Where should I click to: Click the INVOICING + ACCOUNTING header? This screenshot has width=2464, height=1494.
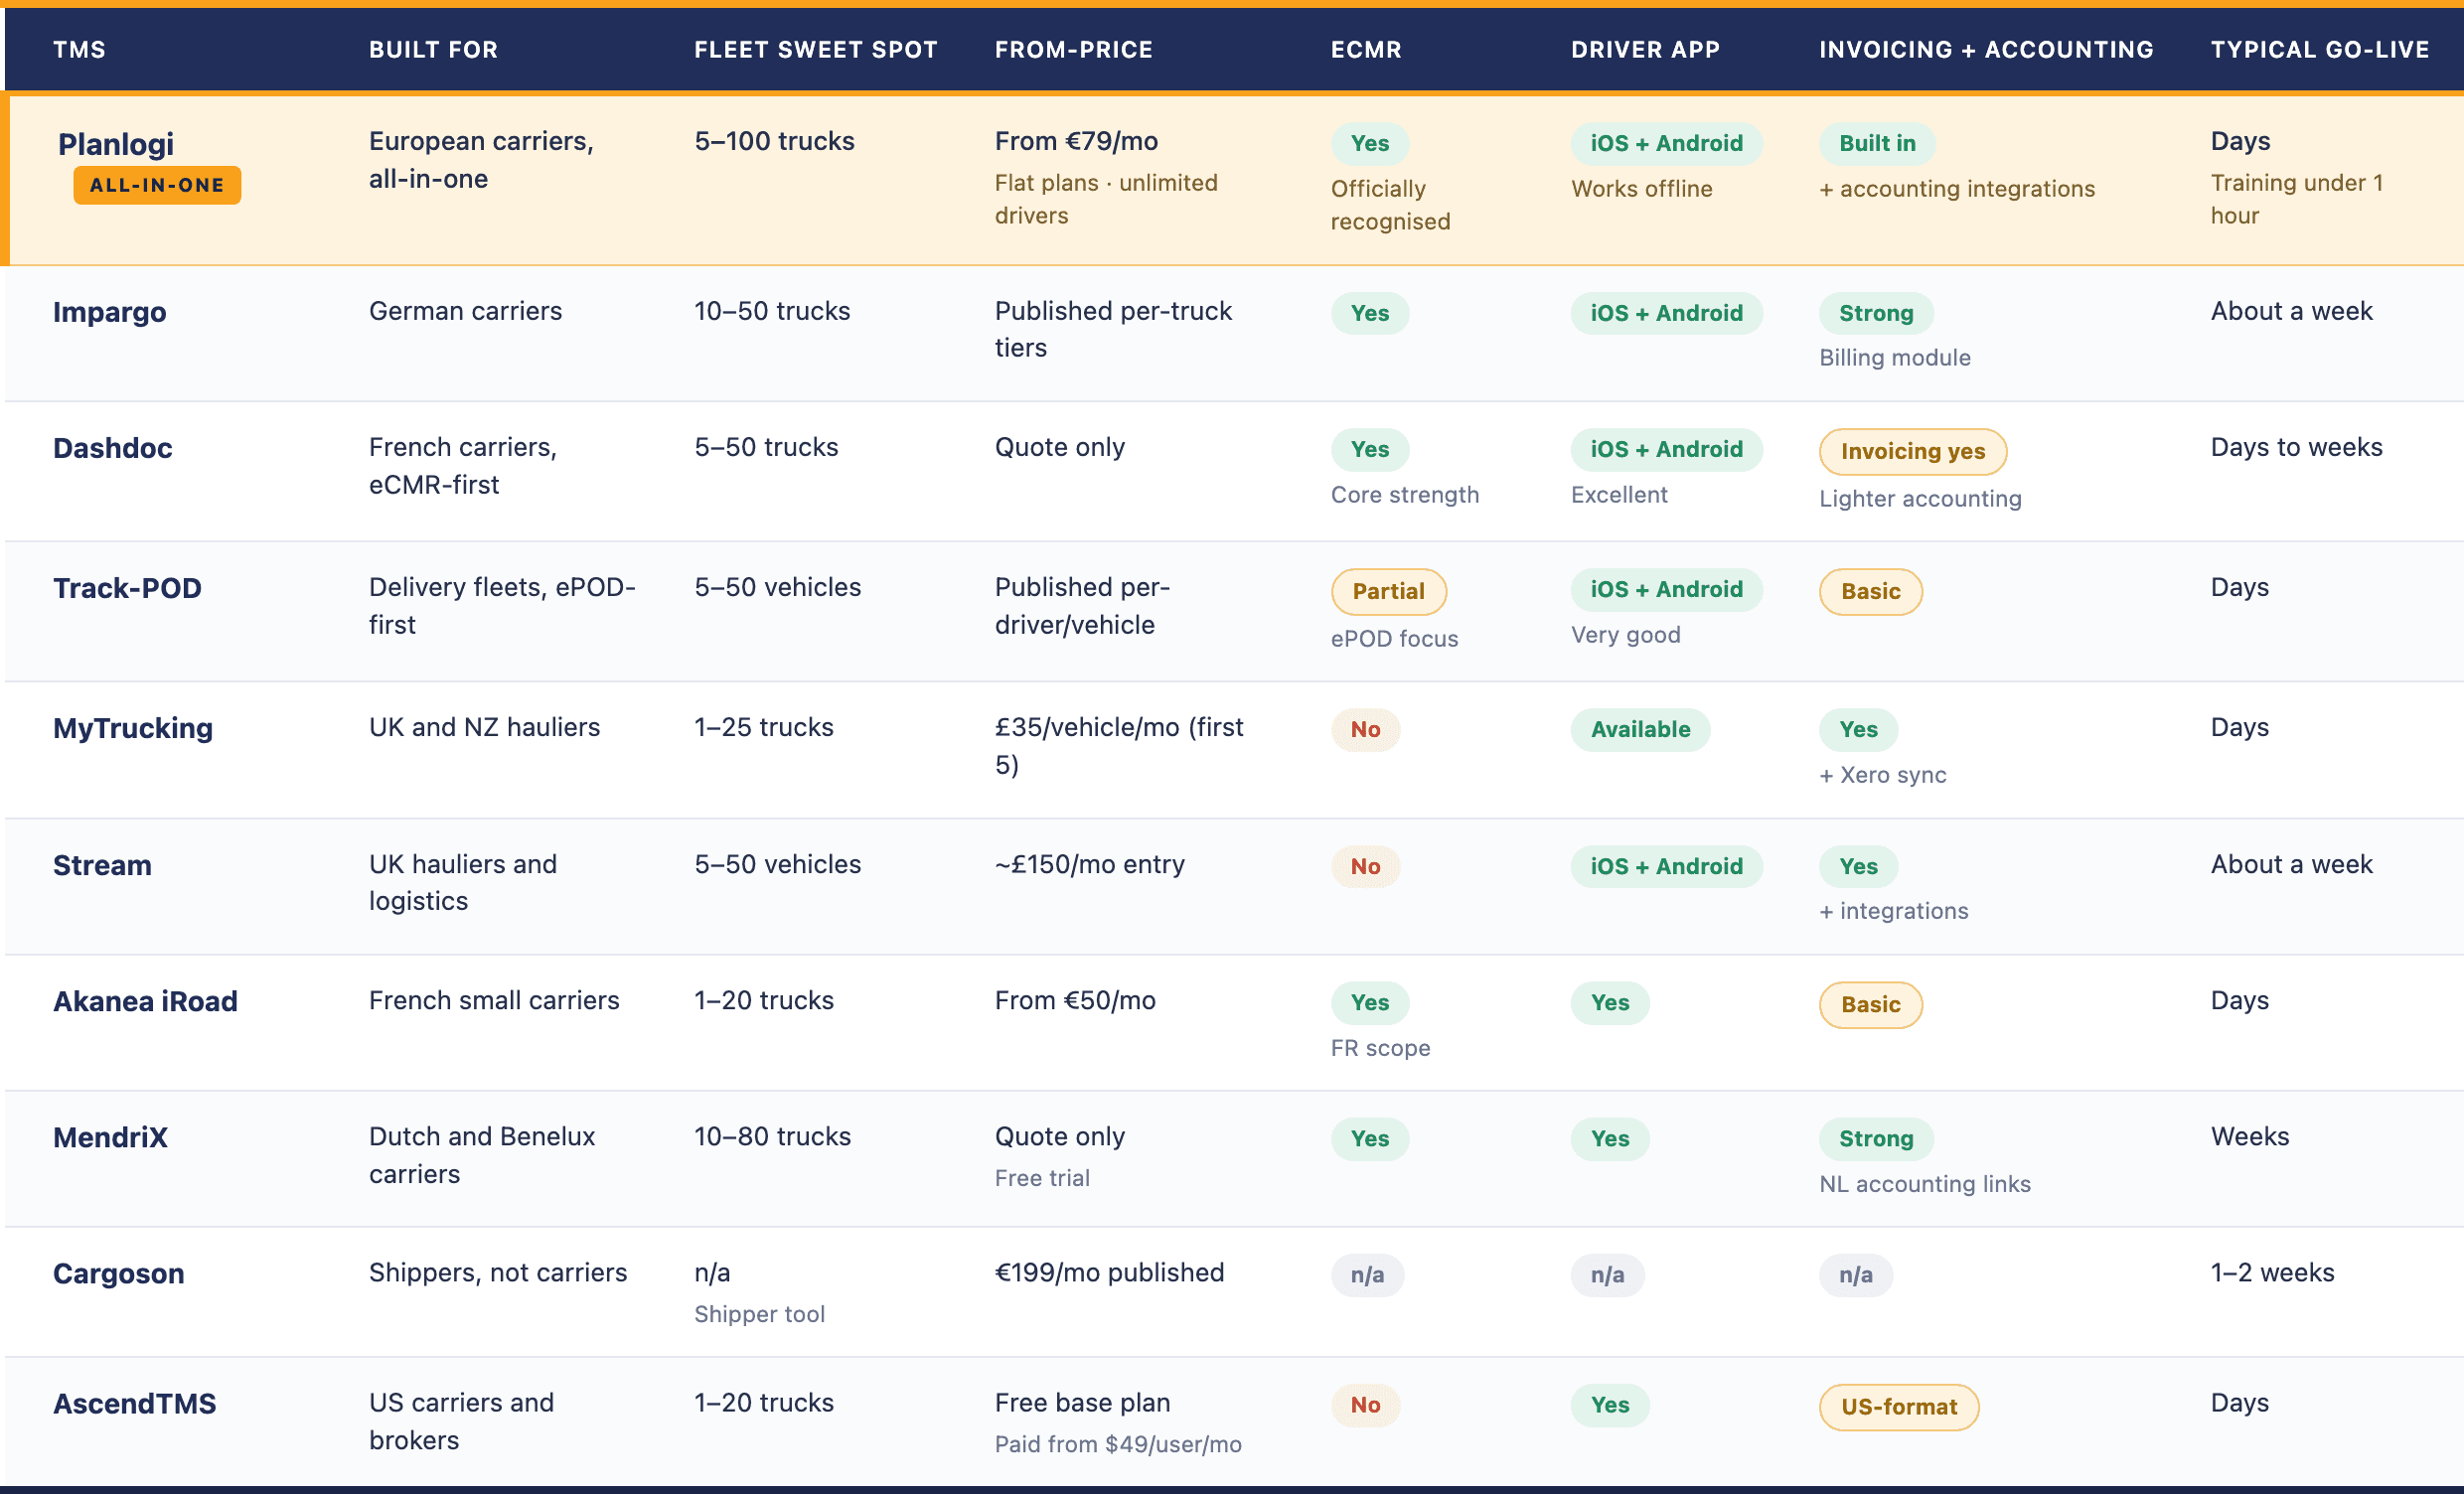1986,49
